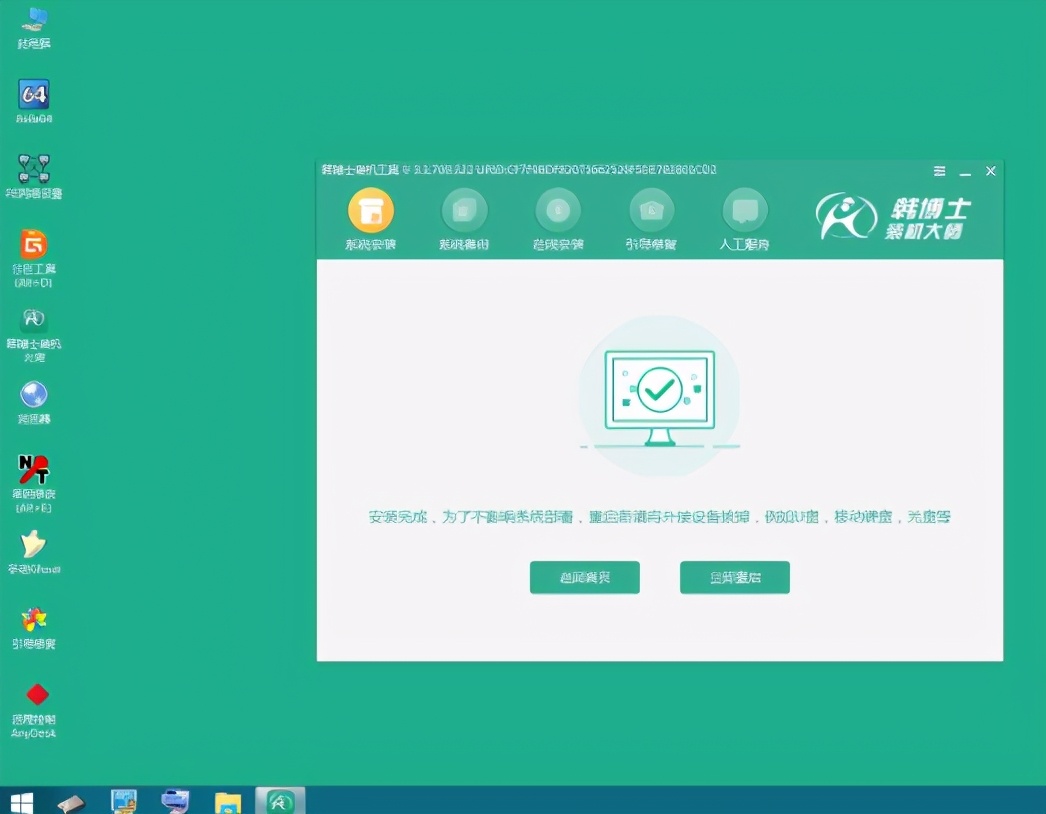The width and height of the screenshot is (1046, 814).
Task: Select the system install icon in the toolbar
Action: tap(371, 211)
